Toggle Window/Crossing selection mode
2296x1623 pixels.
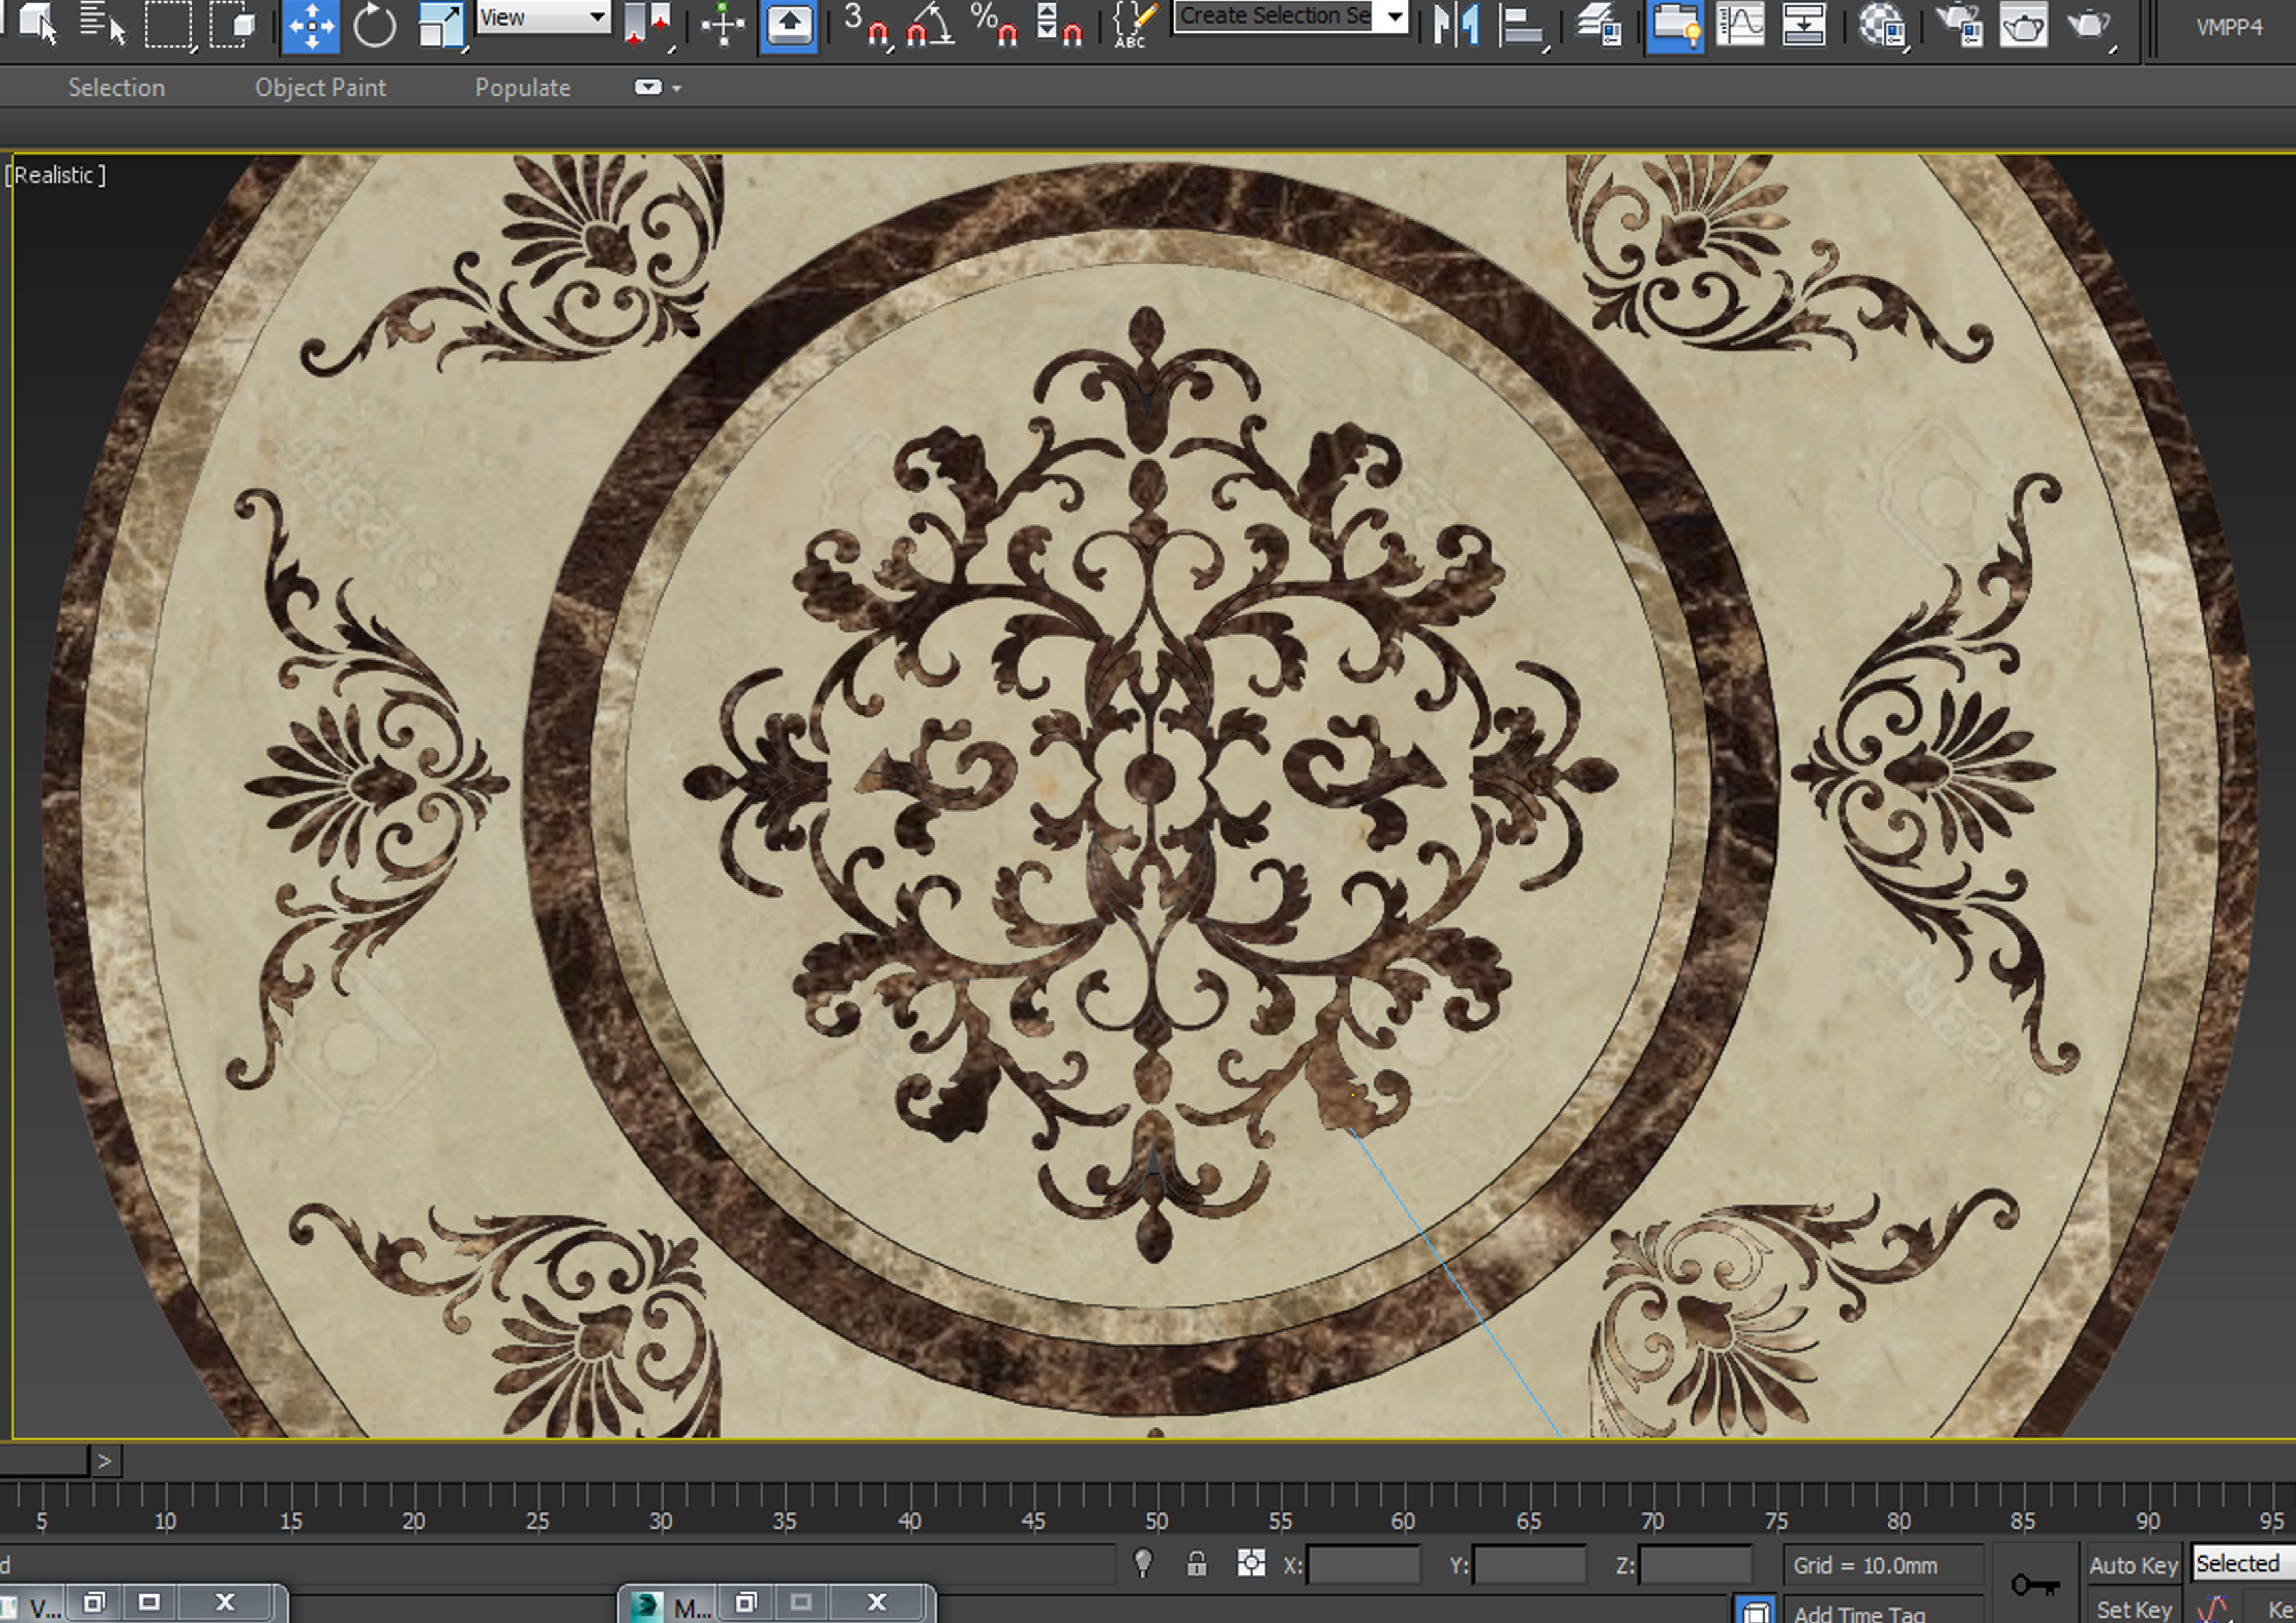[x=234, y=24]
